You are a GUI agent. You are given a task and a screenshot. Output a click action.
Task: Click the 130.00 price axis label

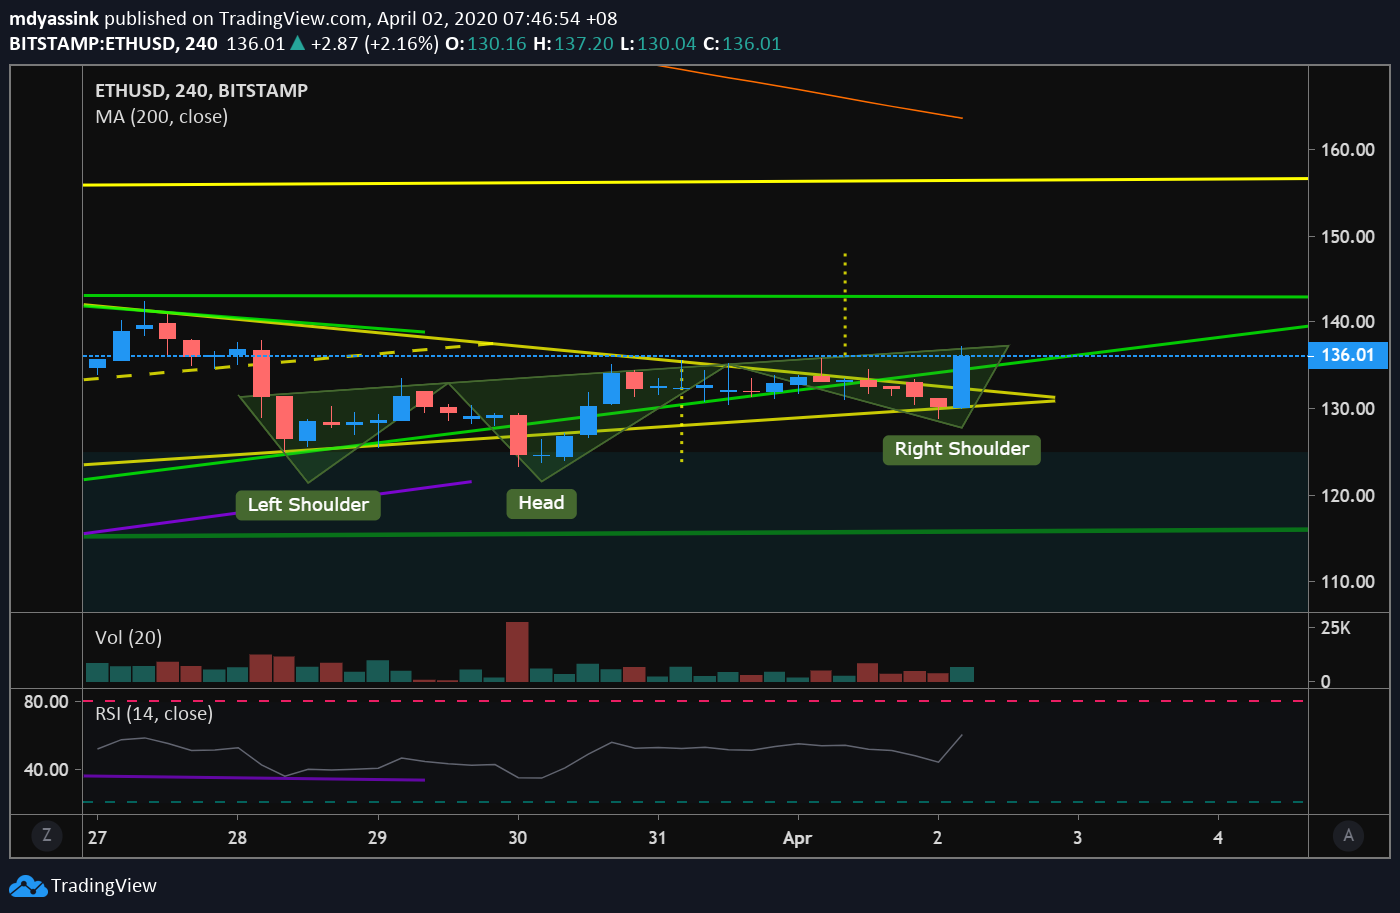pos(1347,408)
